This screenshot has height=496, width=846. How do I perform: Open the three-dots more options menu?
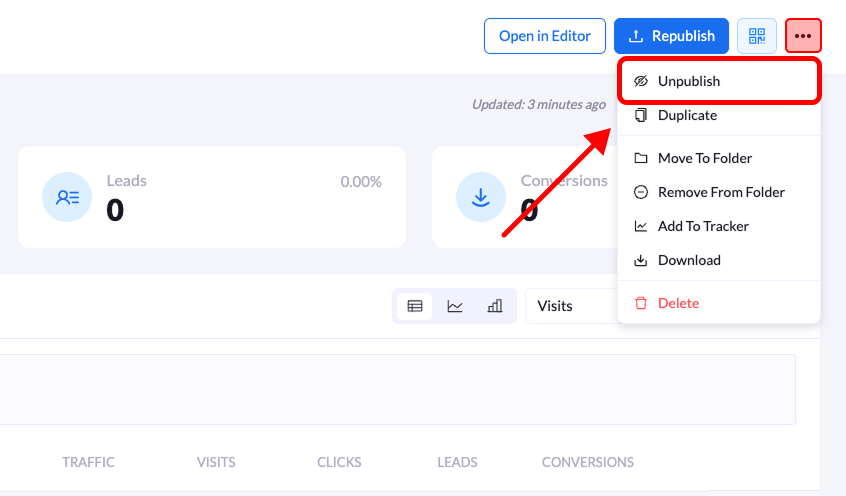point(803,36)
